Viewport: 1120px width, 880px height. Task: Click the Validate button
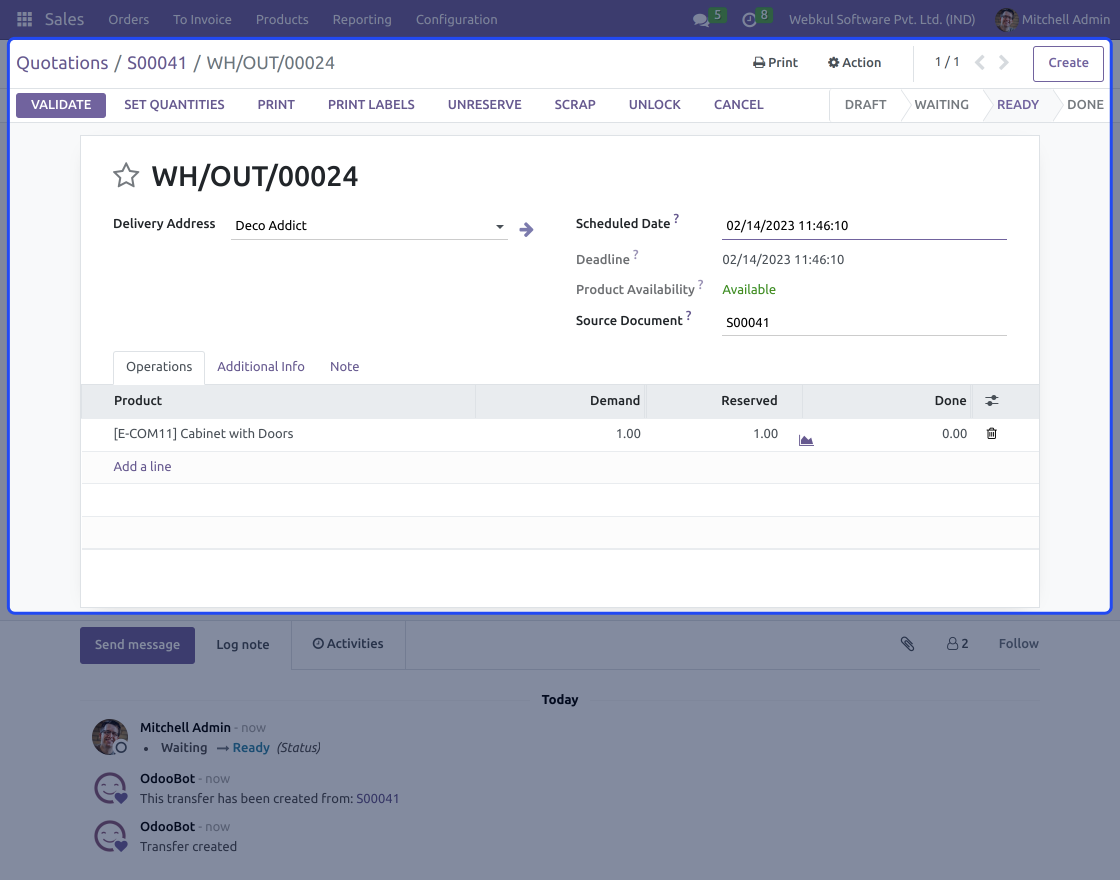(61, 105)
